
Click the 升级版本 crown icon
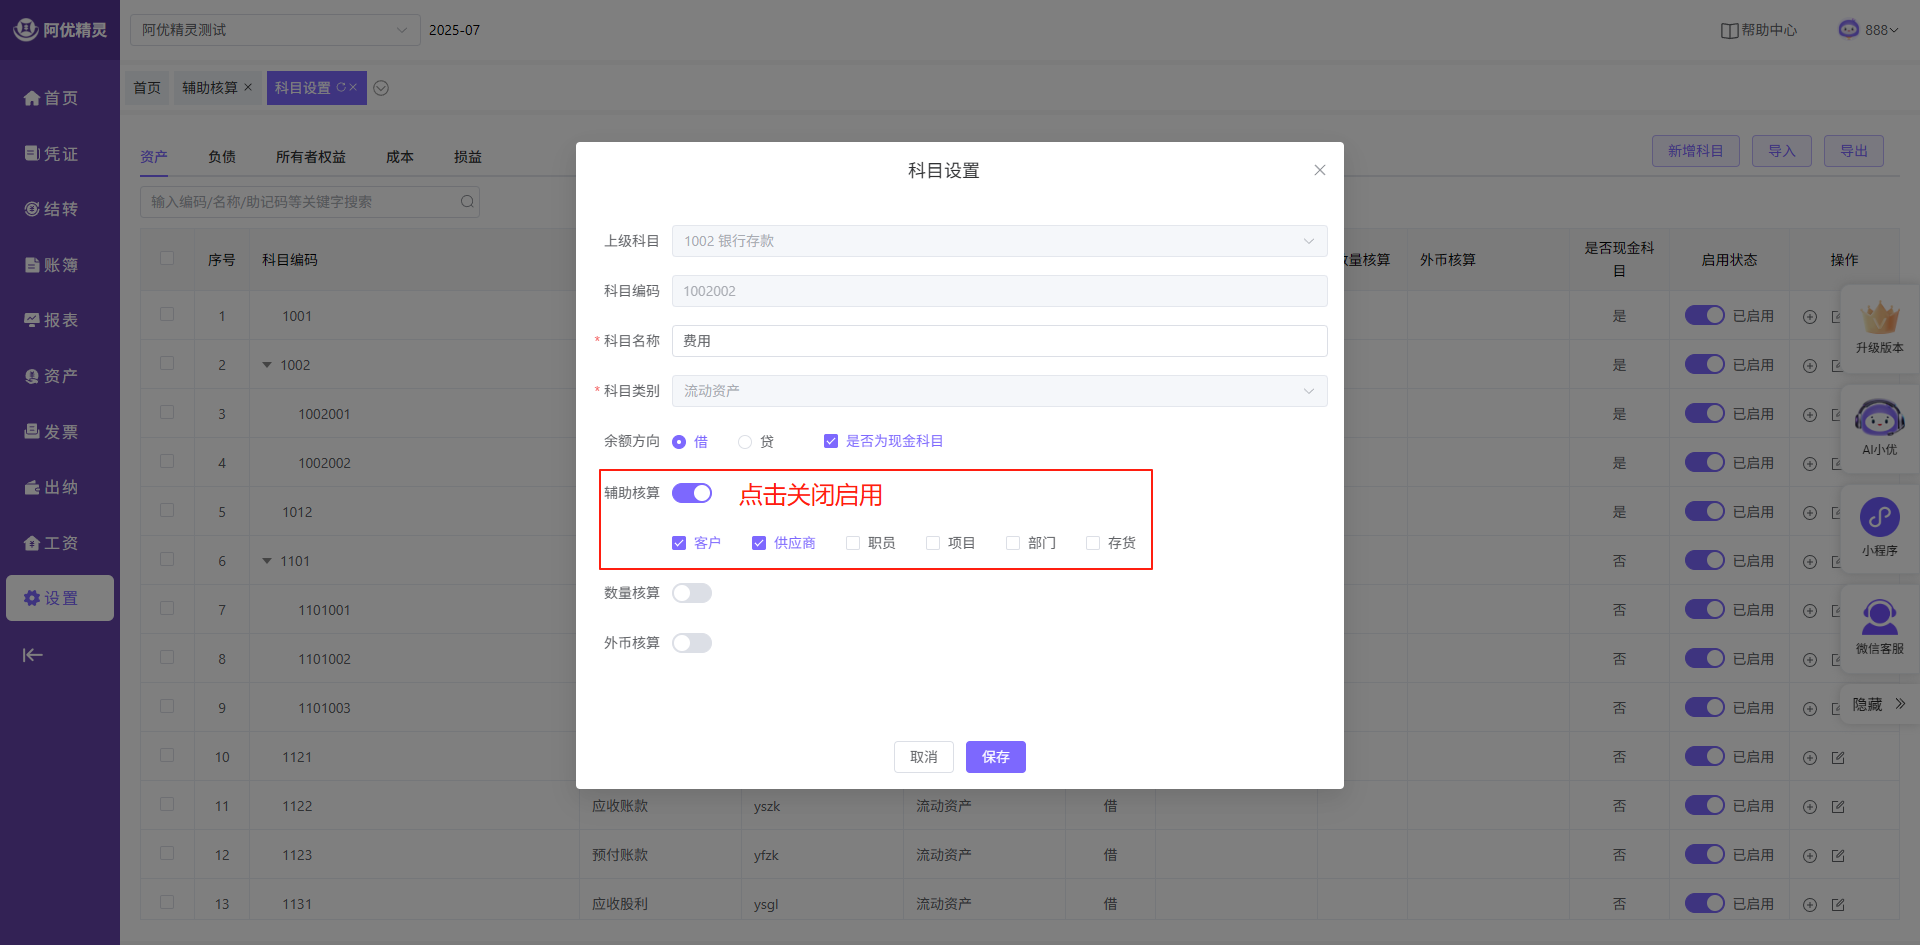coord(1879,320)
